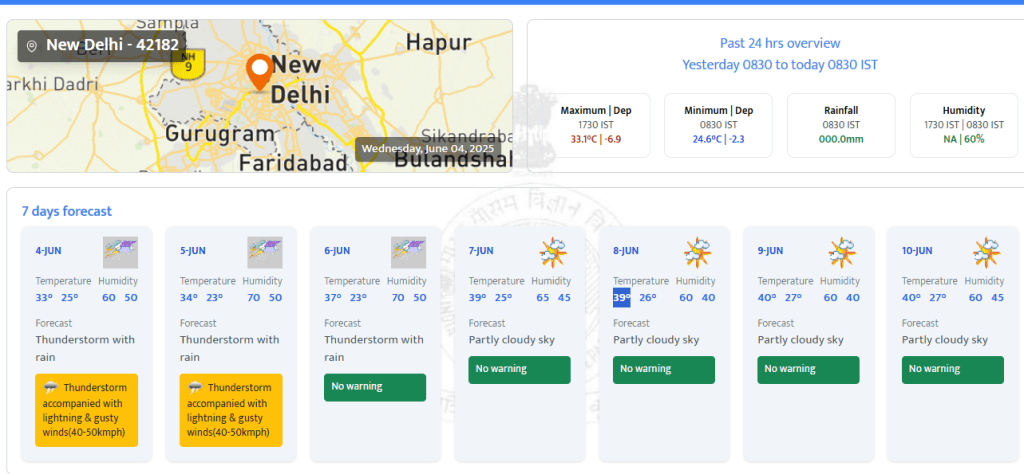
Task: Click the 9-JUN No warning badge
Action: [x=808, y=370]
